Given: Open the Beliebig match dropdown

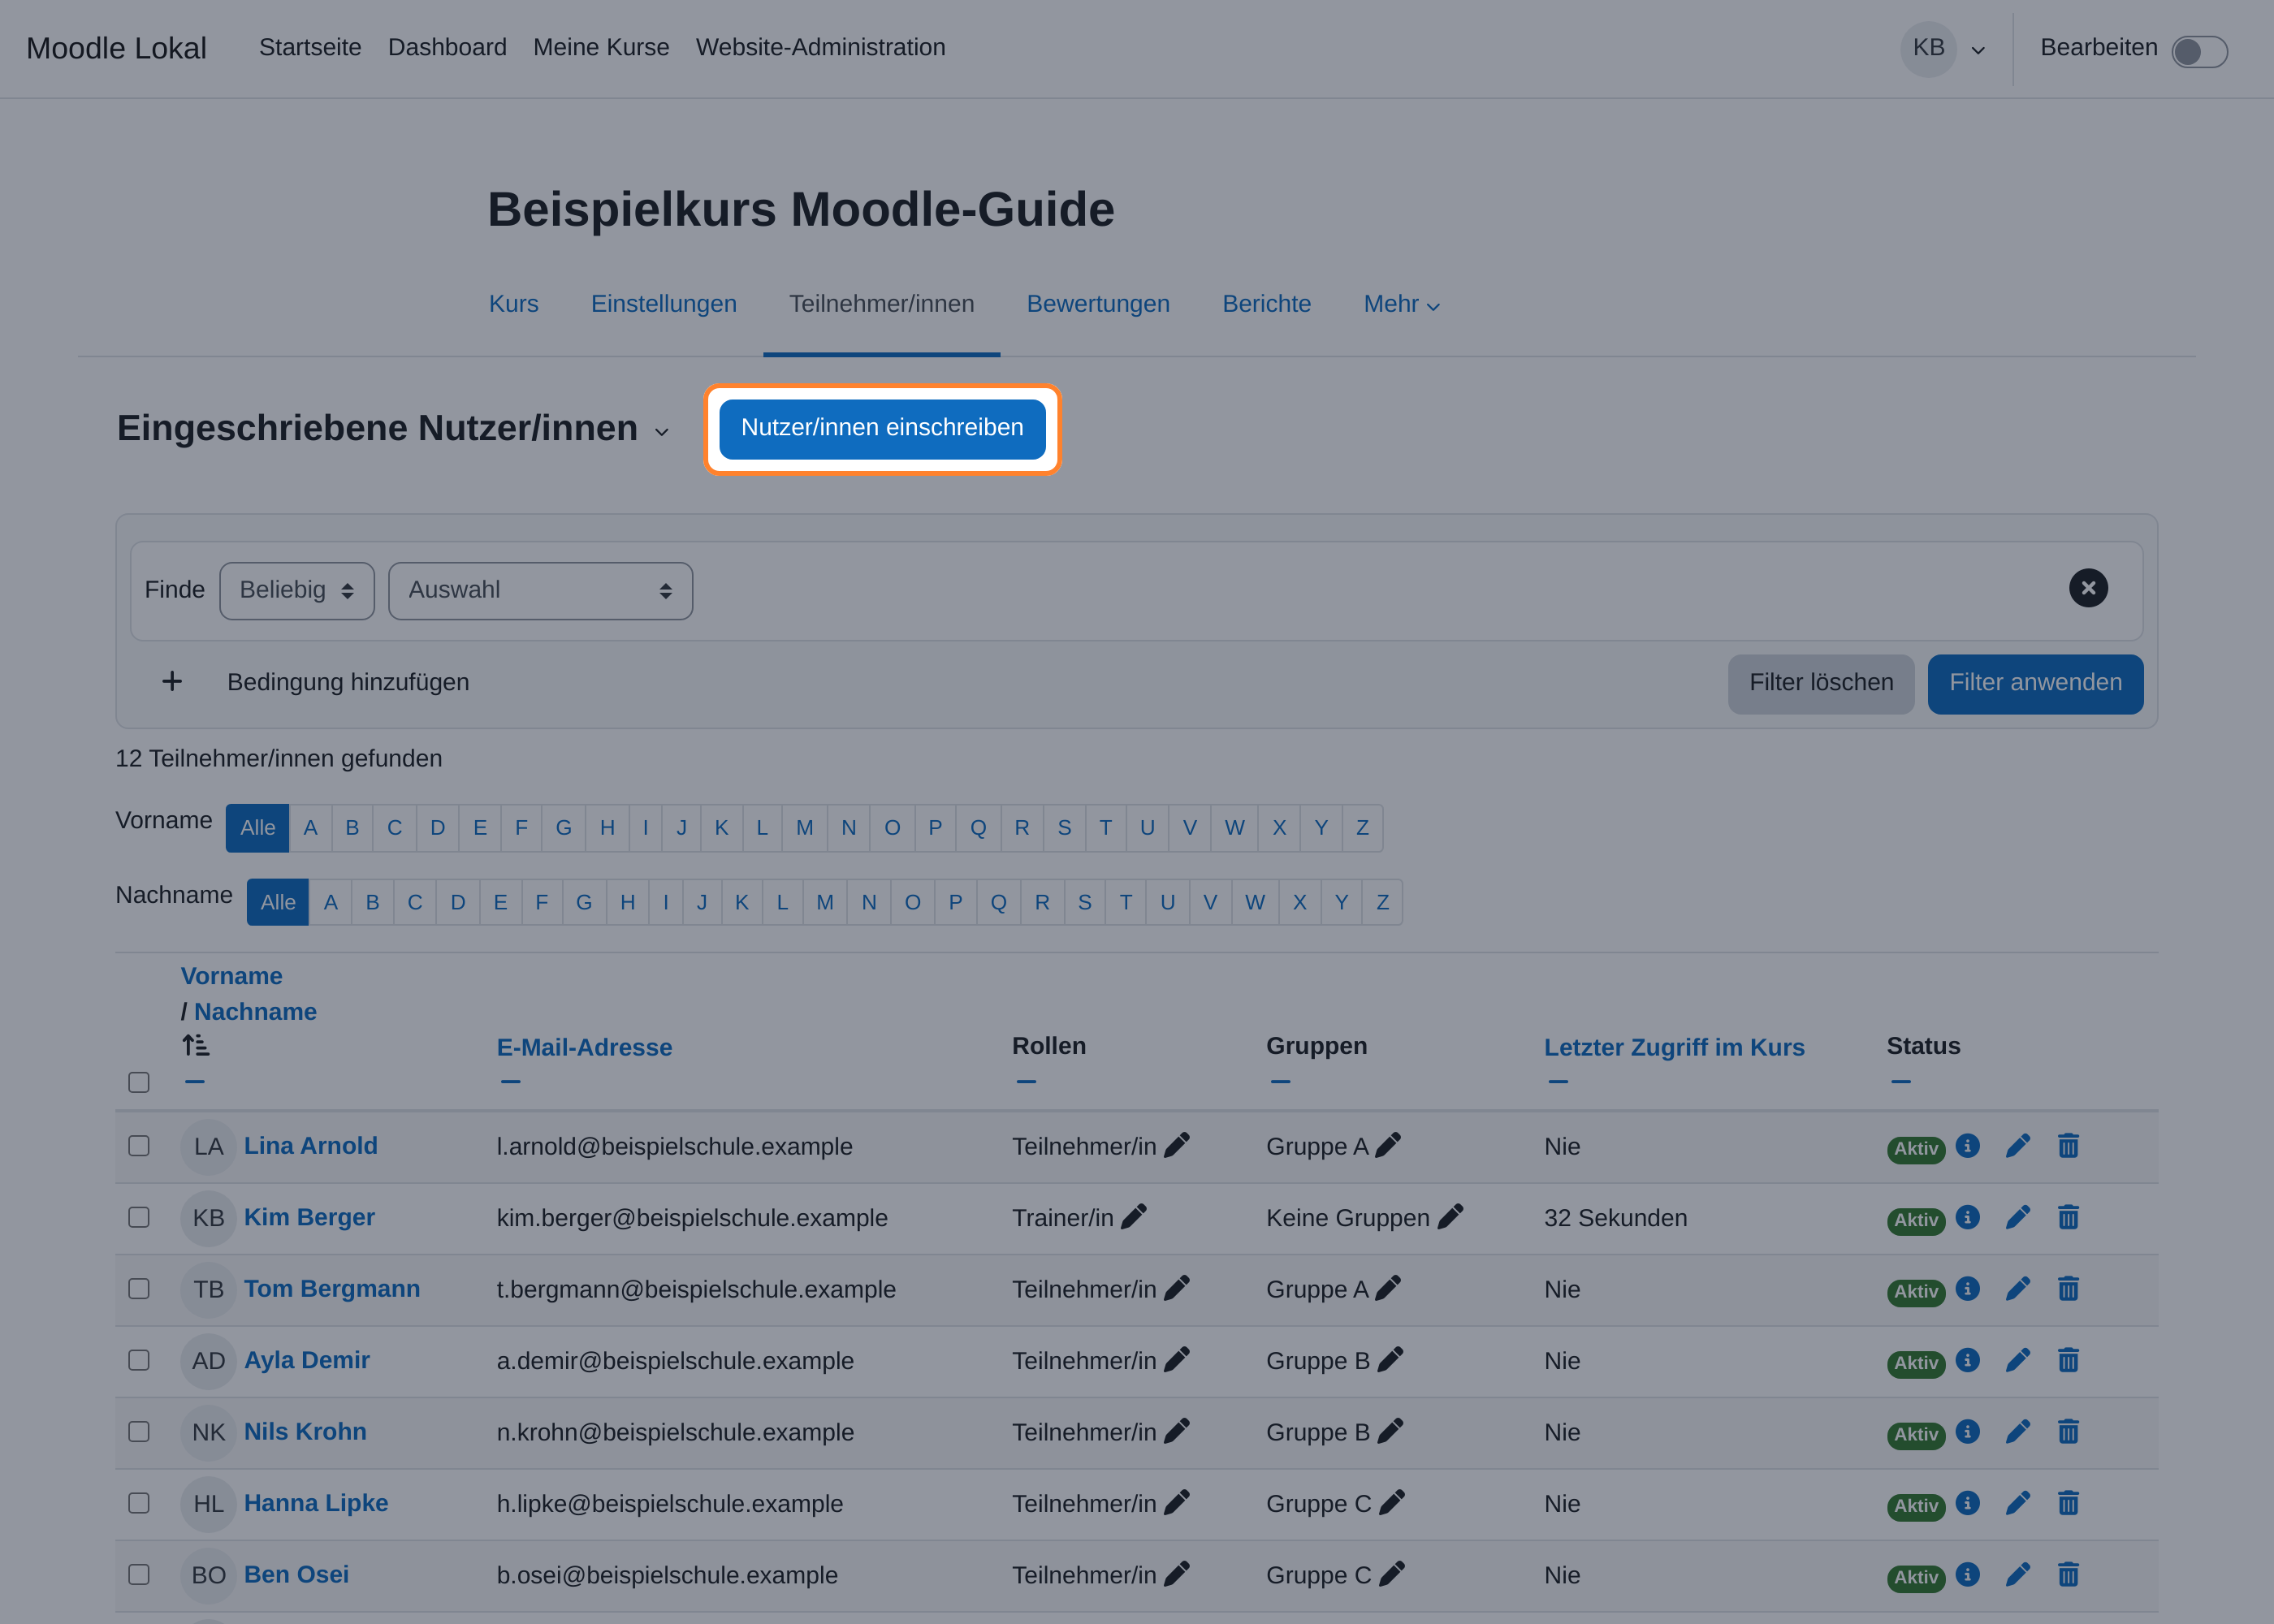Looking at the screenshot, I should pyautogui.click(x=297, y=591).
